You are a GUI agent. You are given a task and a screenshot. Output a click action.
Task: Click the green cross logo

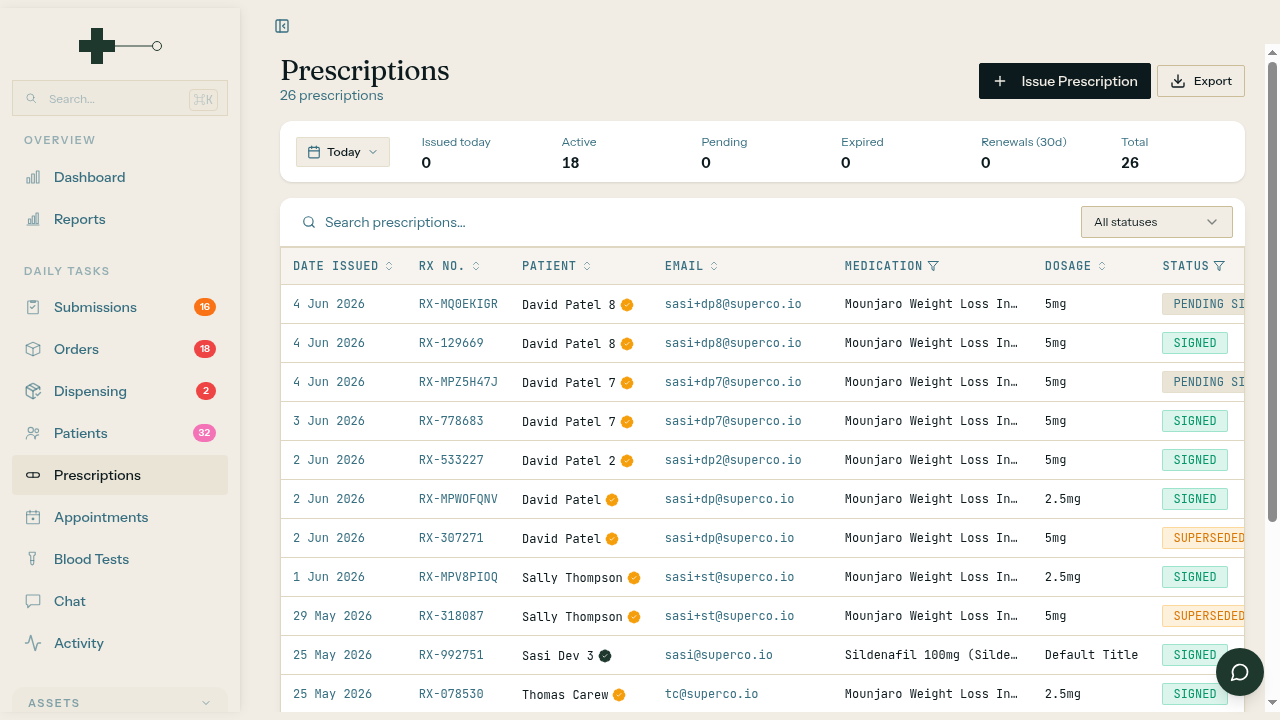pos(97,46)
